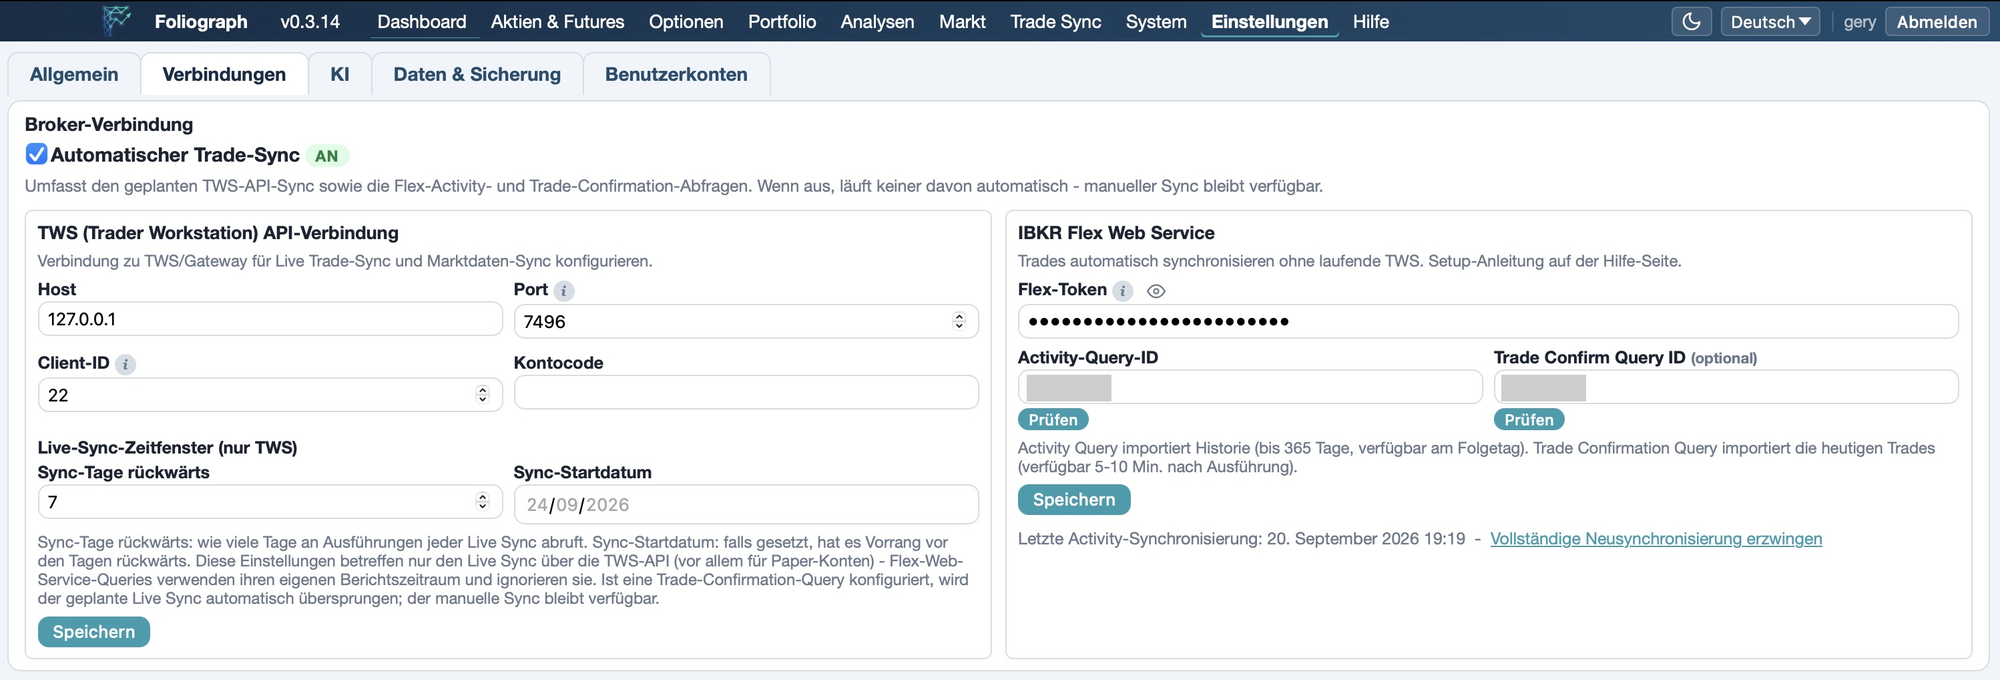The width and height of the screenshot is (2000, 680).
Task: Click the Sync-Tage rückwärts field
Action: pyautogui.click(x=270, y=501)
